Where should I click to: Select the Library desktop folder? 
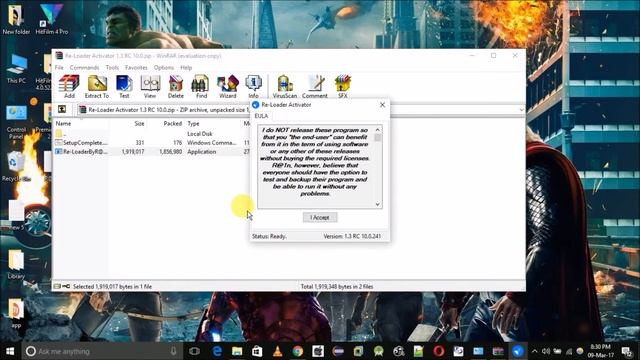pyautogui.click(x=16, y=264)
